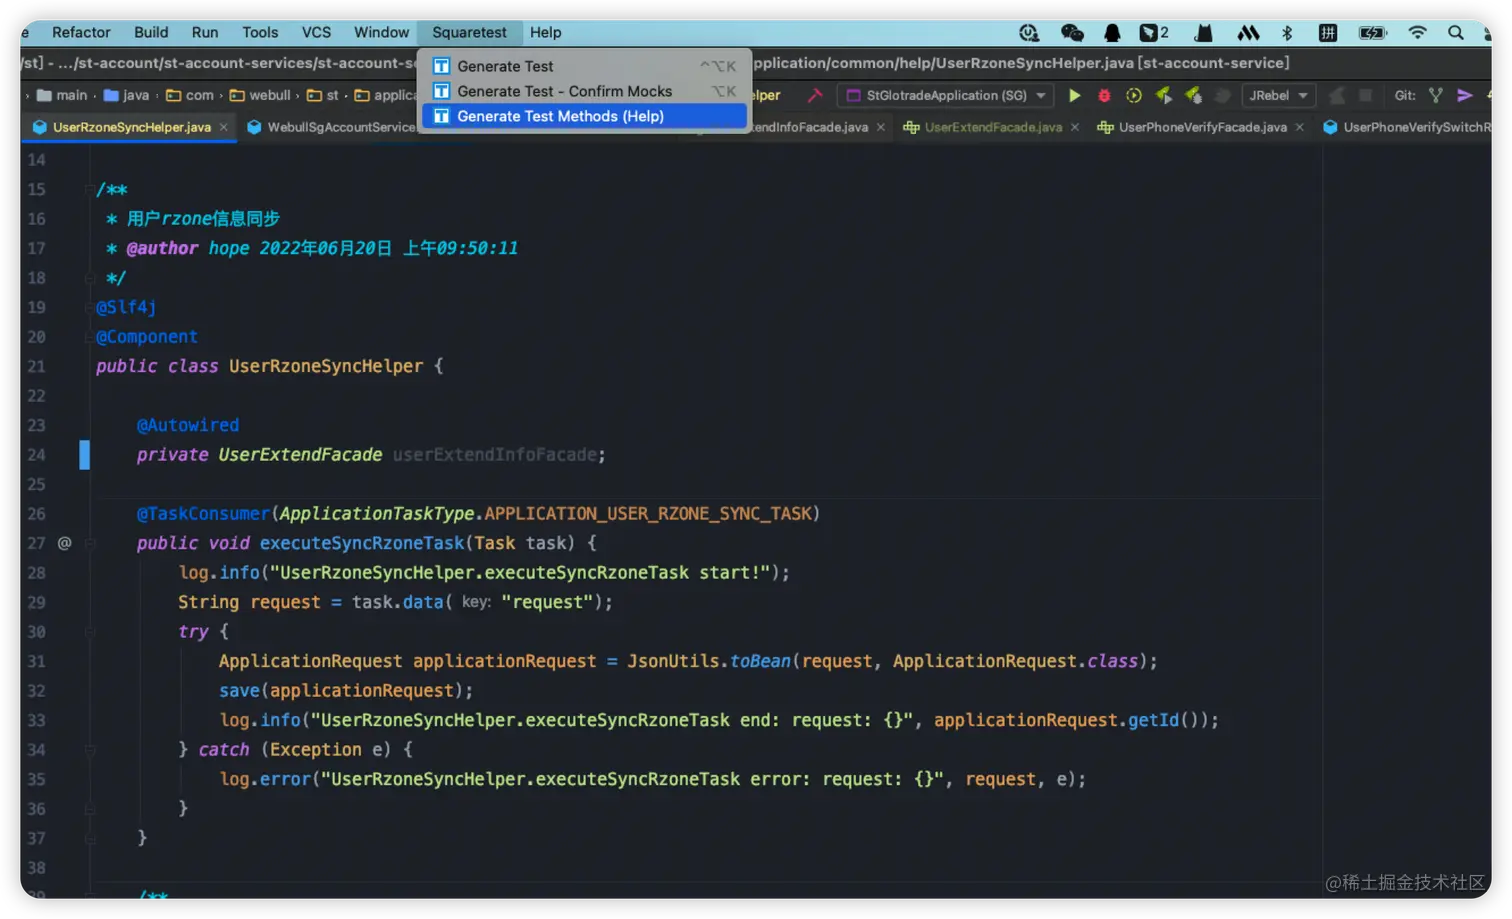1512x919 pixels.
Task: Choose Generate Test - Confirm Mocks
Action: (584, 91)
